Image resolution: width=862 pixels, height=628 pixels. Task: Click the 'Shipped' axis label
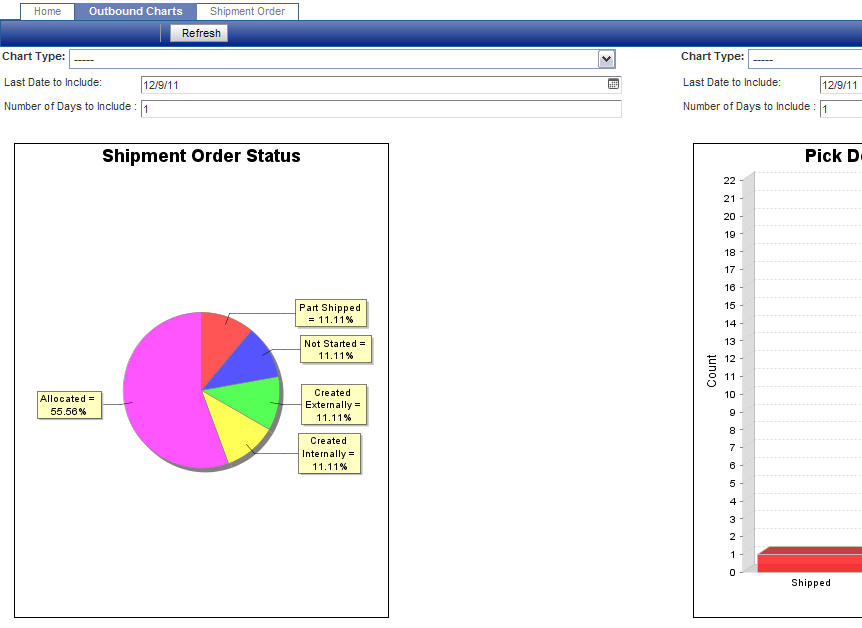pos(811,583)
